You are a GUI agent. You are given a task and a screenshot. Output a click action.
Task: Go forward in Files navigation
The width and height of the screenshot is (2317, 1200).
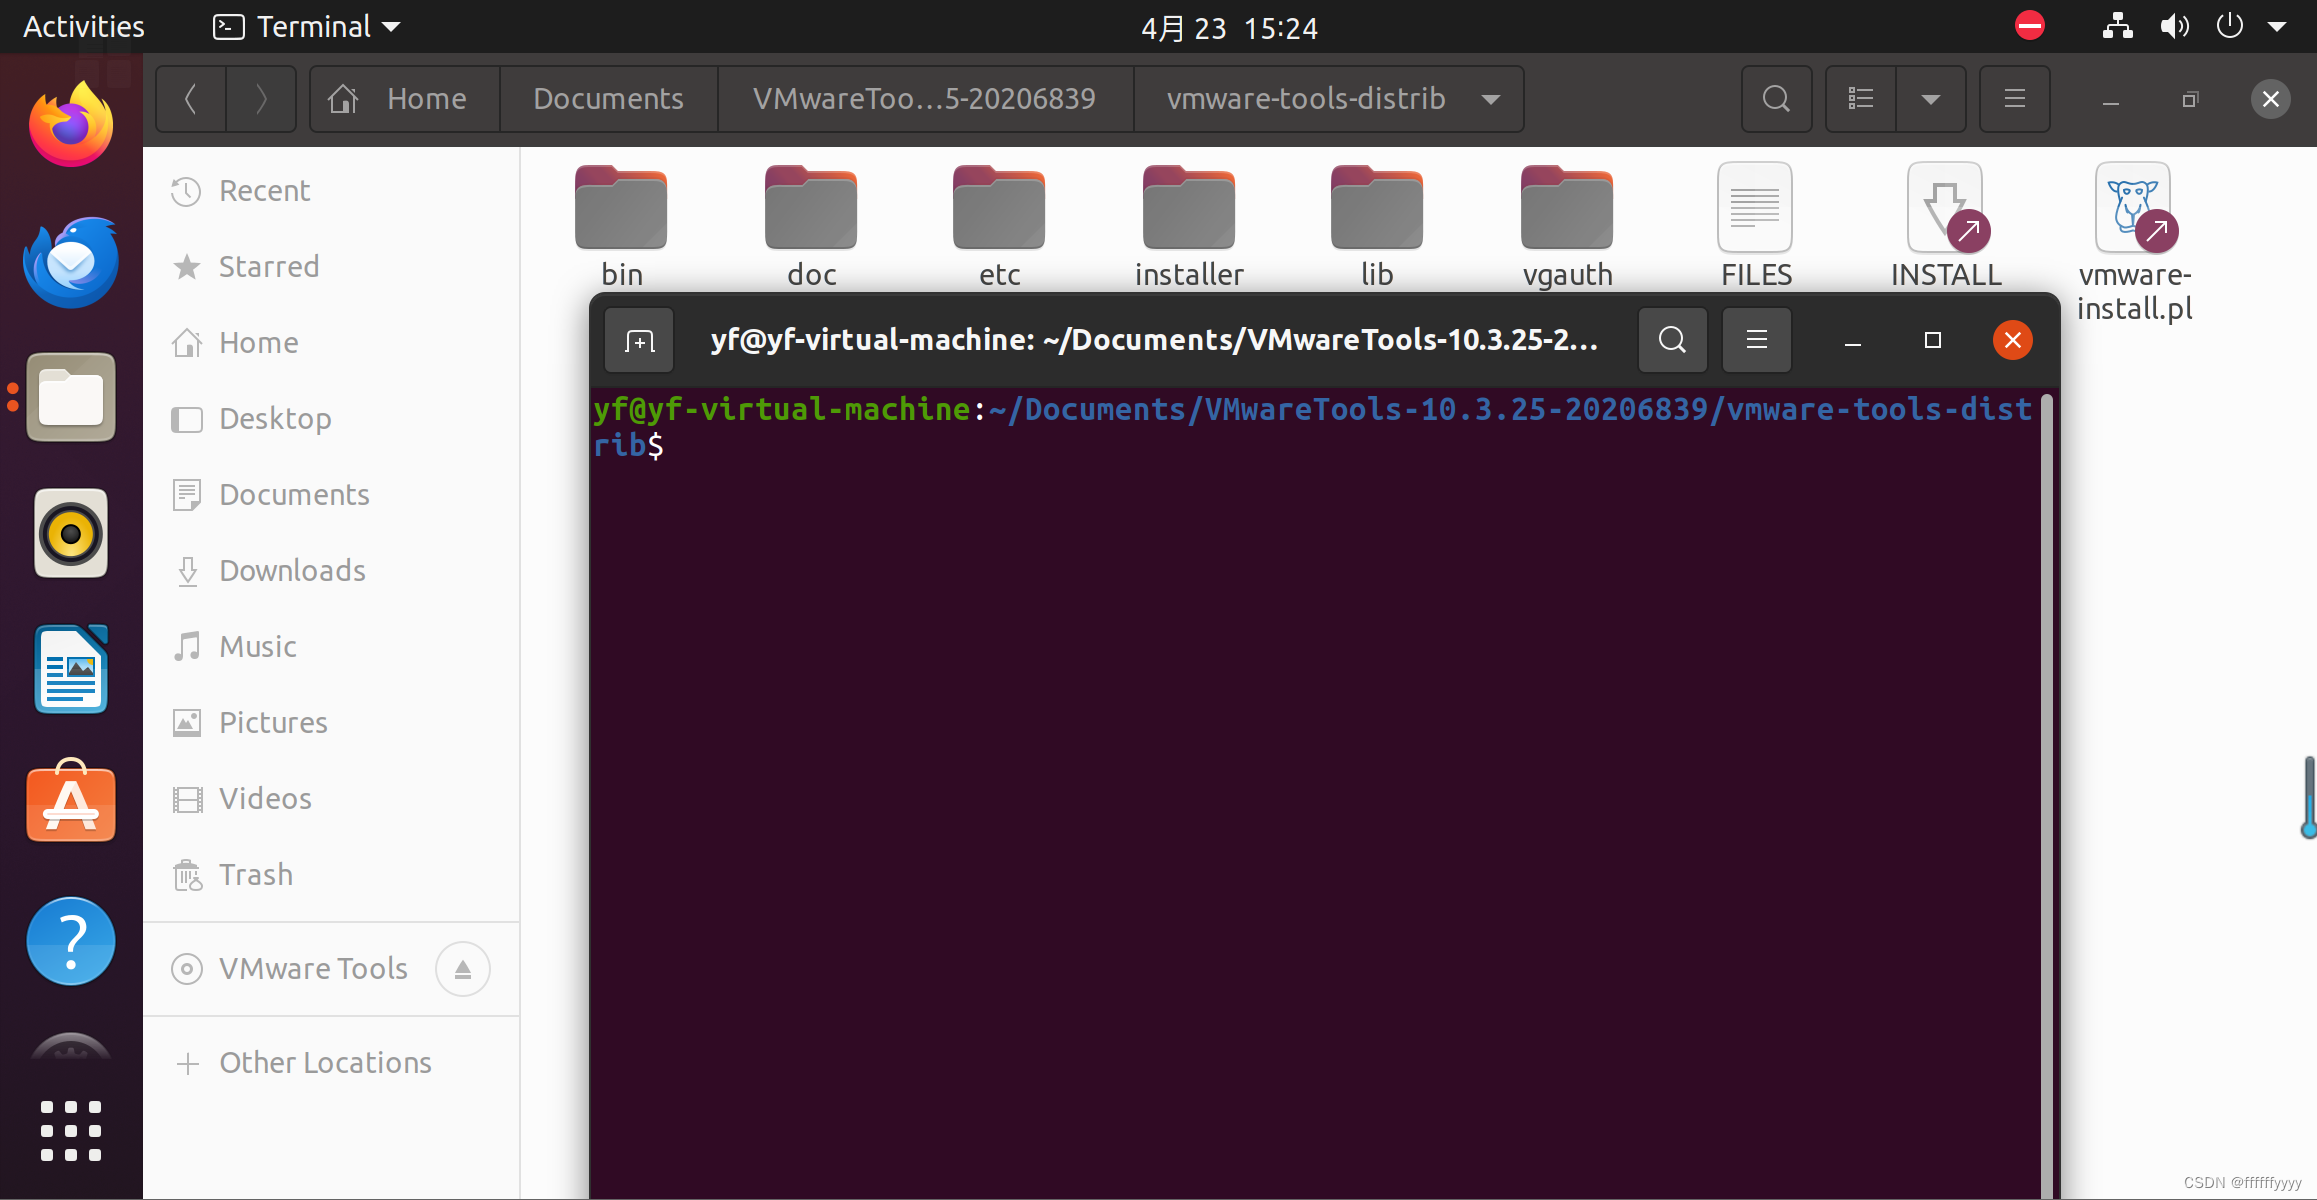(x=261, y=99)
